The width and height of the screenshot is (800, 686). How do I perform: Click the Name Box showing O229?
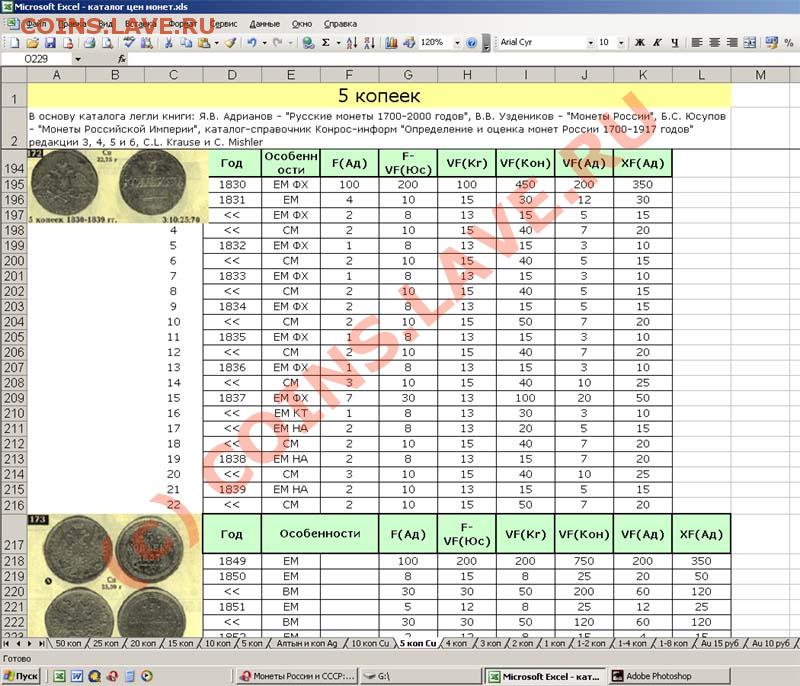pos(36,59)
